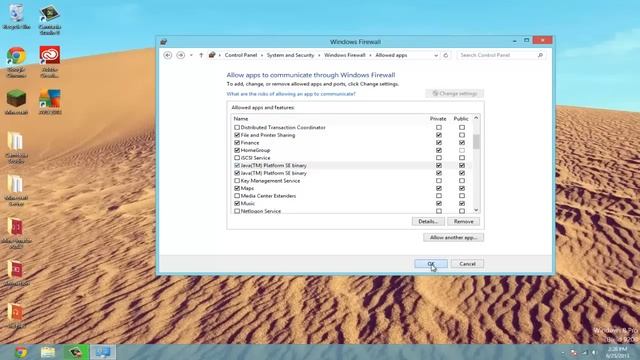Enable File and Printer Sharing Public checkbox
Viewport: 640px width, 360px height.
tap(462, 135)
